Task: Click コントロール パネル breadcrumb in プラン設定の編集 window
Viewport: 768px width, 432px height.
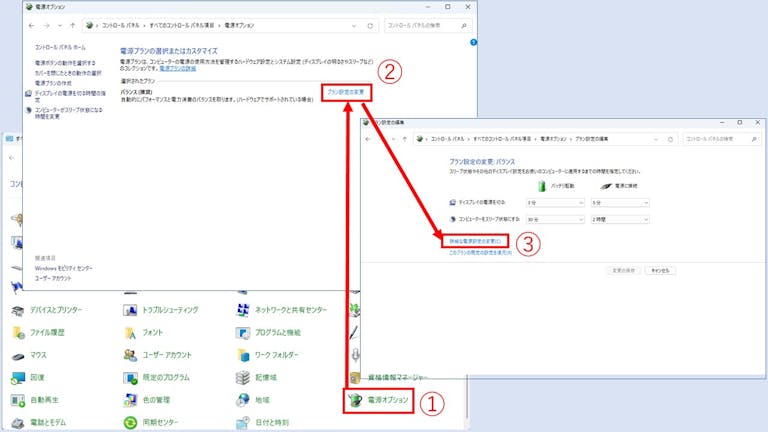Action: pos(448,139)
